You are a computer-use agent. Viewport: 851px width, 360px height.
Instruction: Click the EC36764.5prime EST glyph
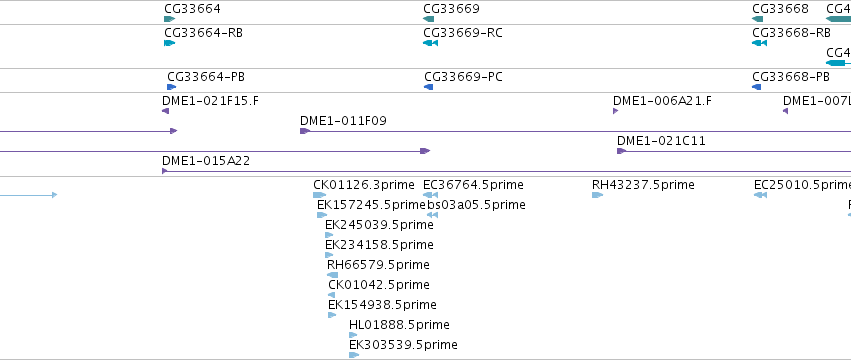[430, 195]
